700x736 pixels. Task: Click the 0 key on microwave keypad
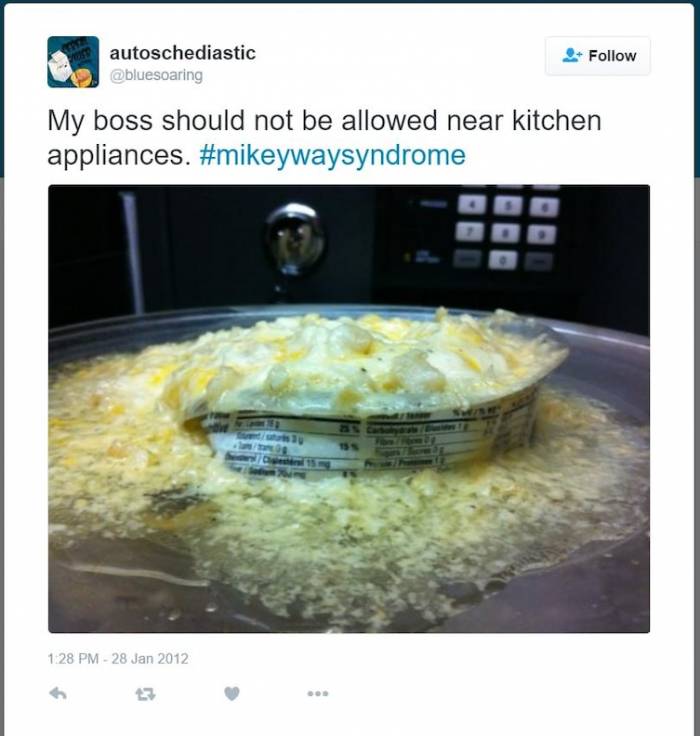click(x=503, y=260)
